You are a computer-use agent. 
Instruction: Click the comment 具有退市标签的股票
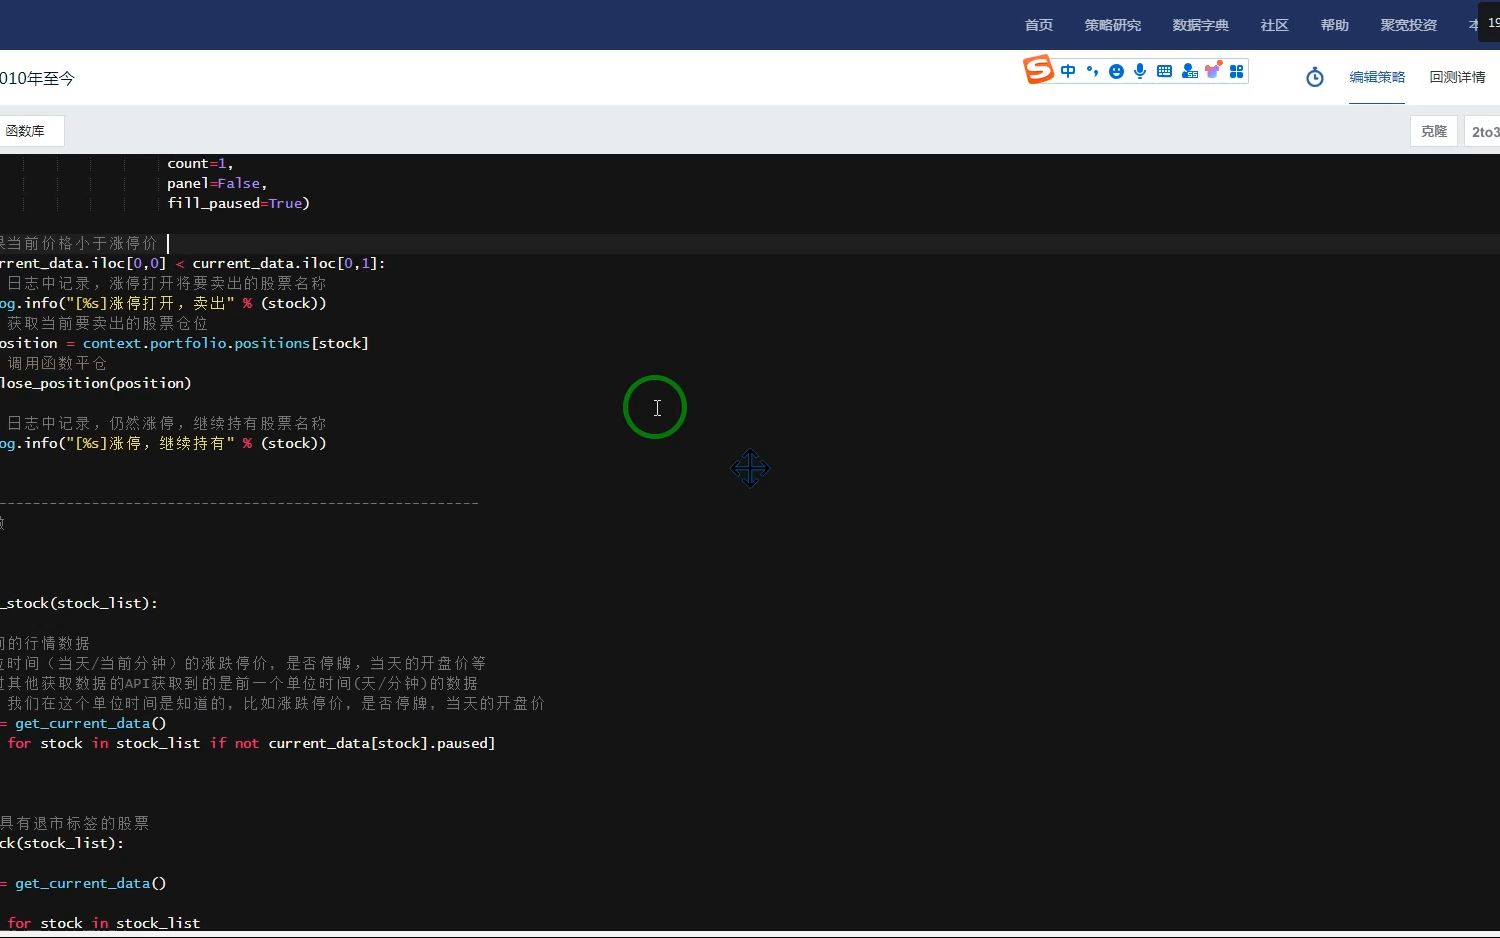74,823
